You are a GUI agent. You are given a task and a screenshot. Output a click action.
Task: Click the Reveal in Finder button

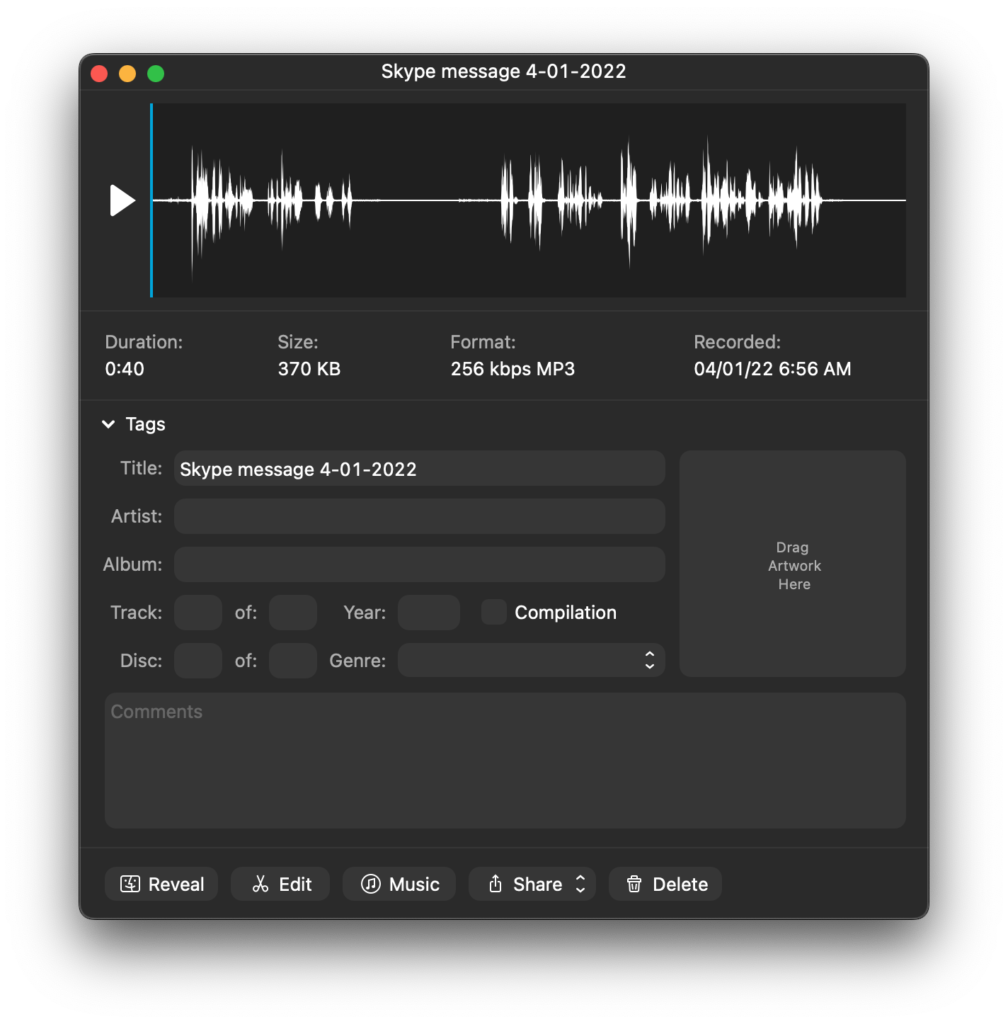(161, 884)
